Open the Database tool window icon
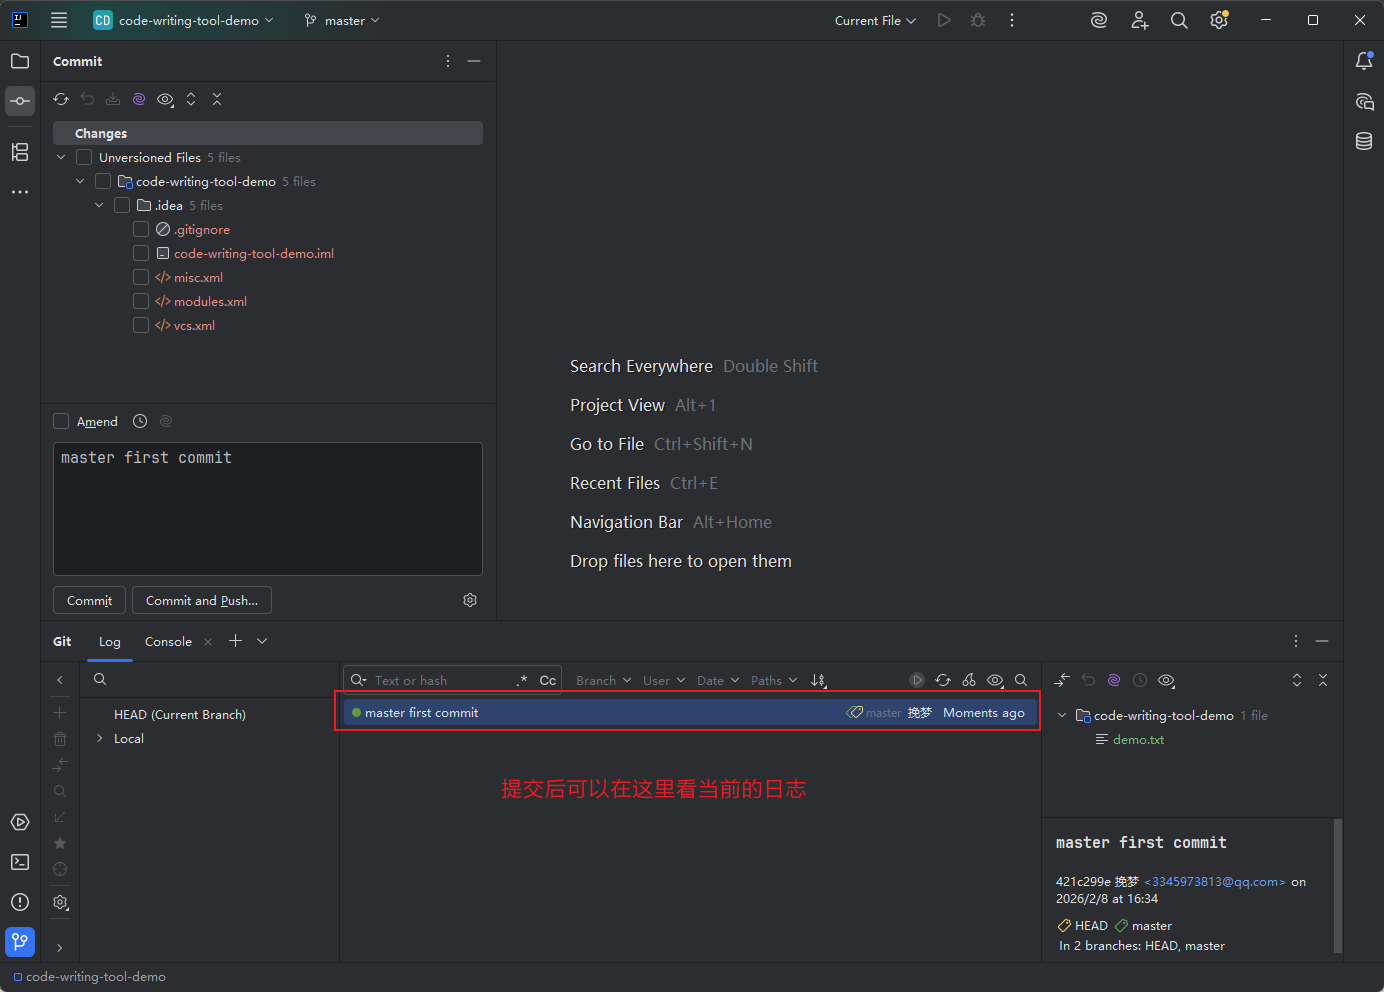 [1364, 141]
